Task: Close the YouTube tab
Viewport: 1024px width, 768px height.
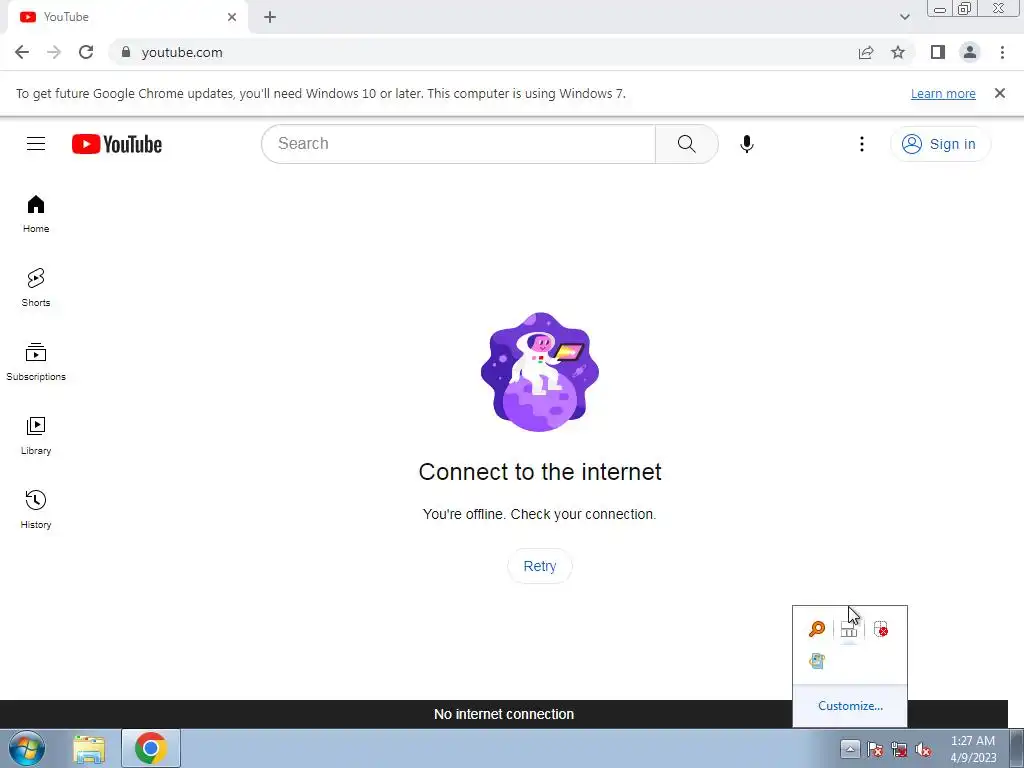Action: click(232, 17)
